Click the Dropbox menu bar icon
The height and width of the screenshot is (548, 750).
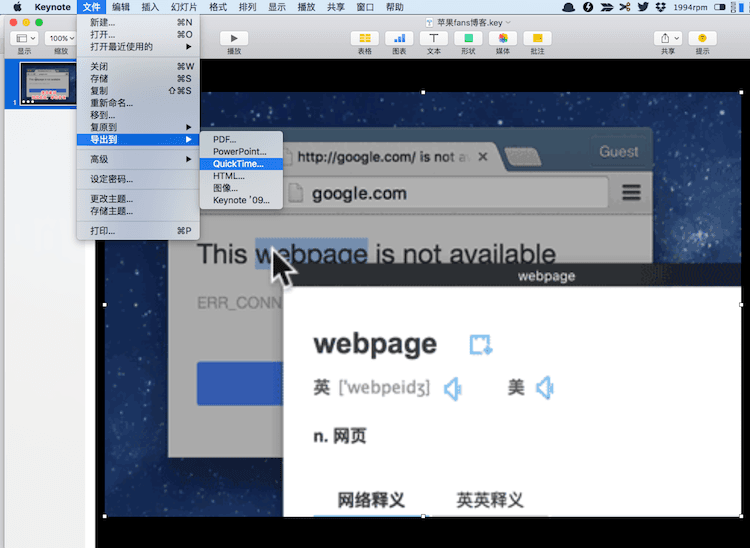[x=661, y=7]
